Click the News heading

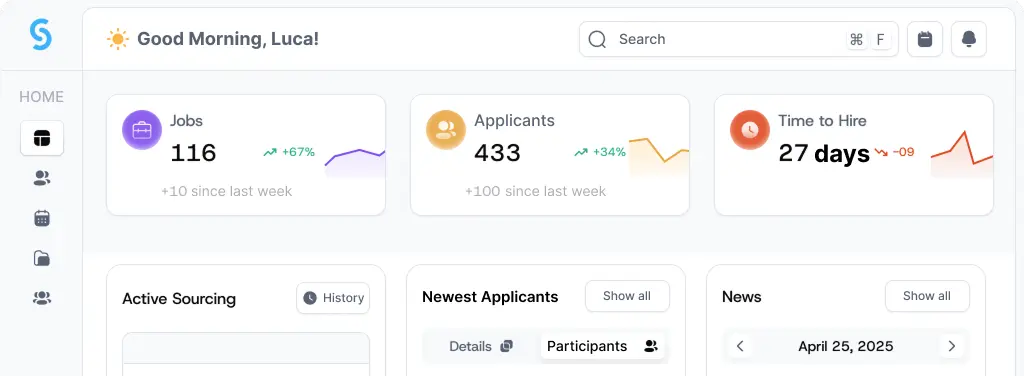[x=742, y=297]
